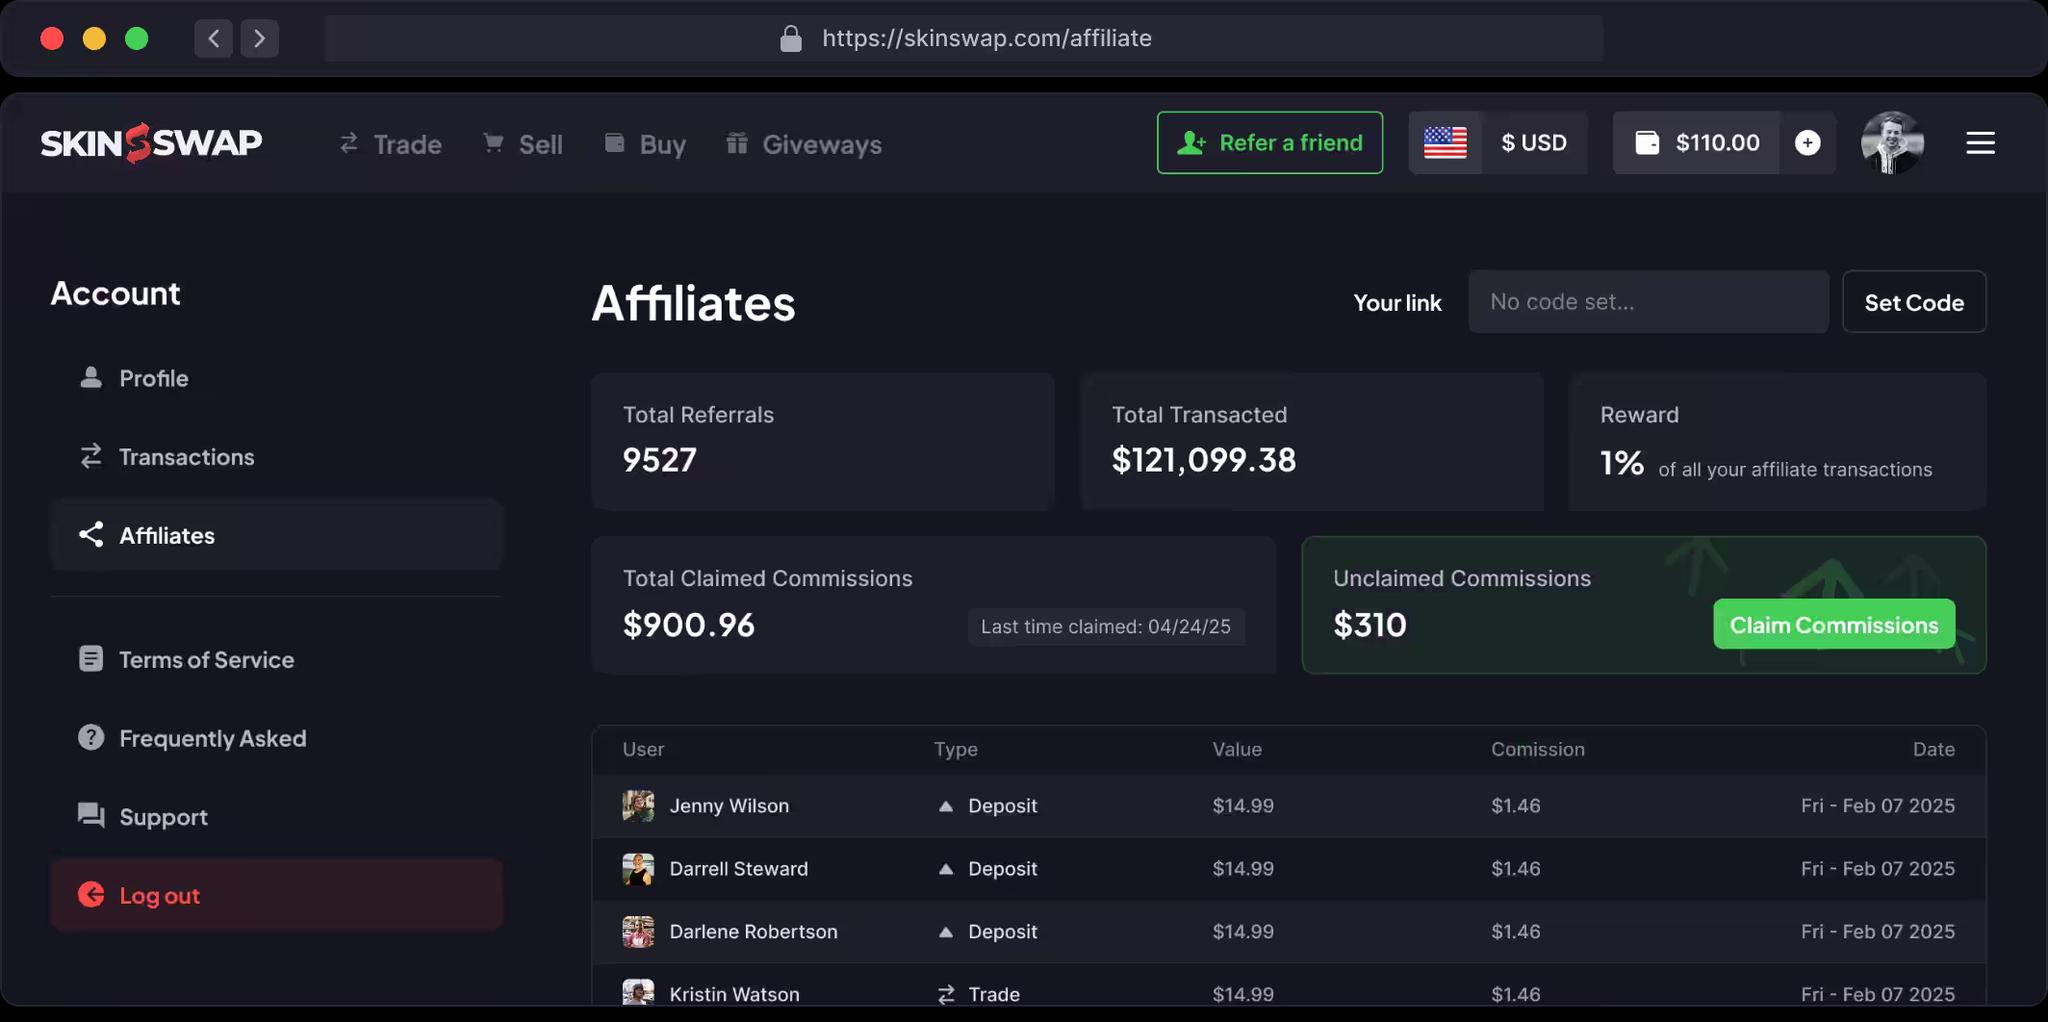Click the padlock icon in the address bar
The height and width of the screenshot is (1022, 2048).
(791, 38)
